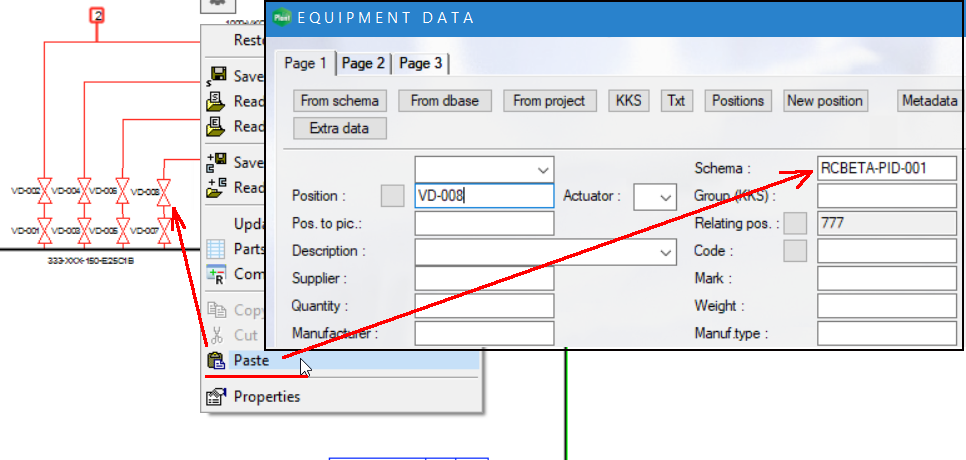The width and height of the screenshot is (966, 460).
Task: Click the Position field containing VD-008
Action: [x=484, y=196]
